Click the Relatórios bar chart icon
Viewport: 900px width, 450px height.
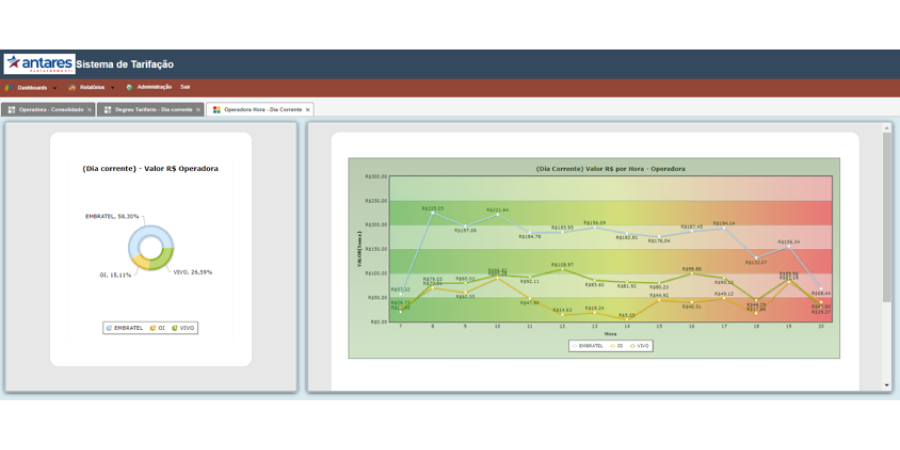71,87
